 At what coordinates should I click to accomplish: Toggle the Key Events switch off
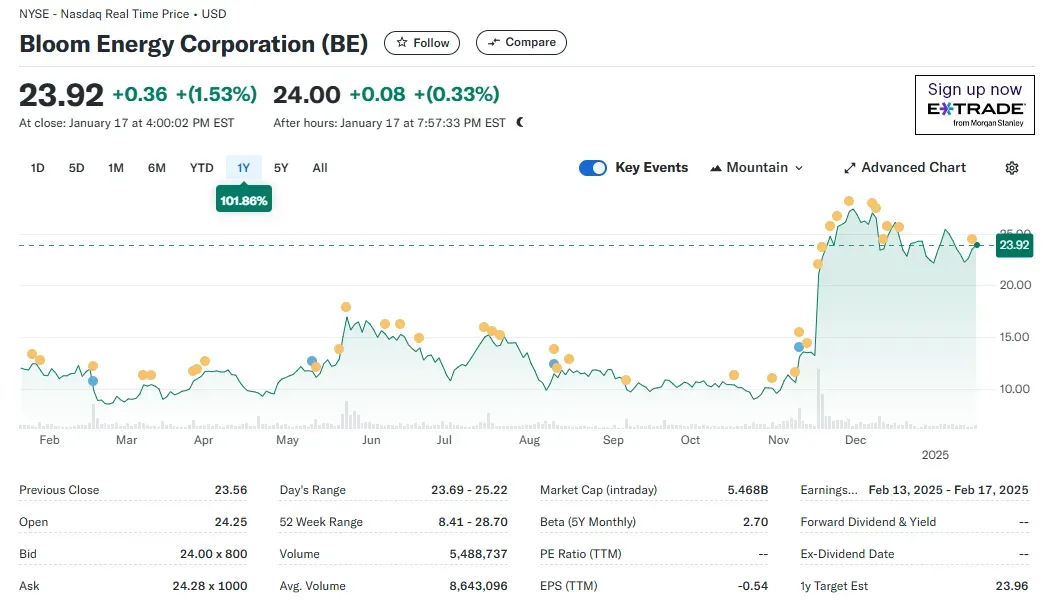click(593, 168)
